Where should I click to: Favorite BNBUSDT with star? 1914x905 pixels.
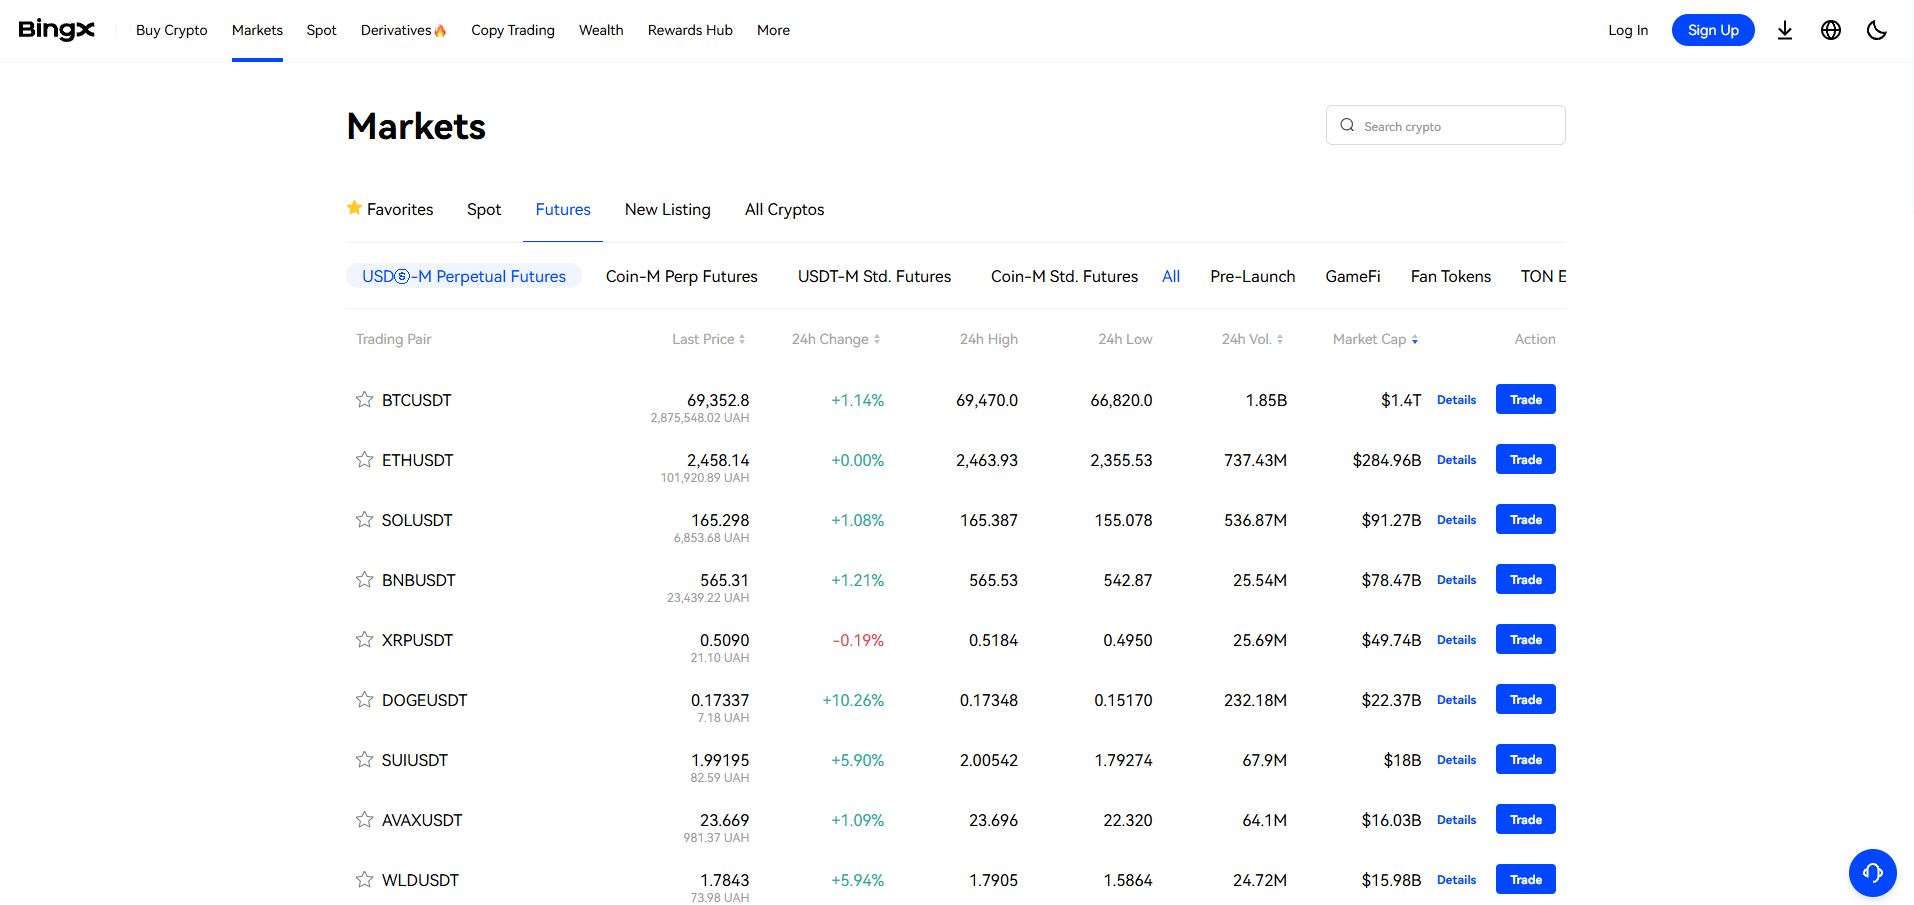[x=364, y=579]
